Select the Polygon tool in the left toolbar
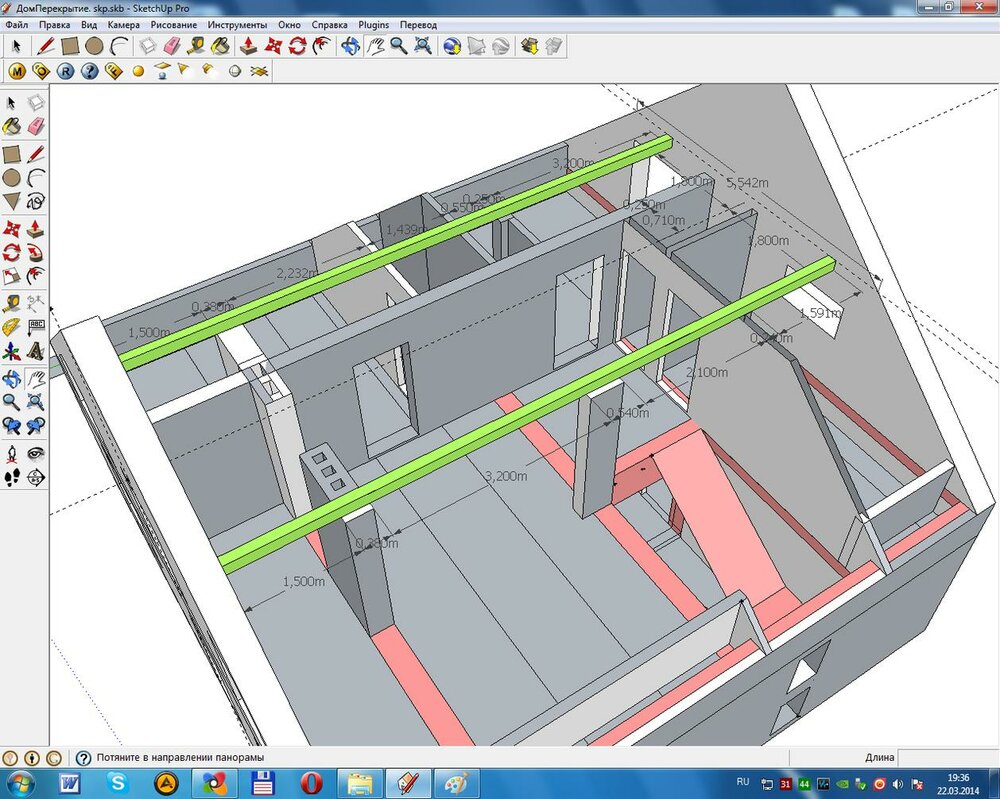Image resolution: width=1000 pixels, height=799 pixels. pyautogui.click(x=12, y=202)
